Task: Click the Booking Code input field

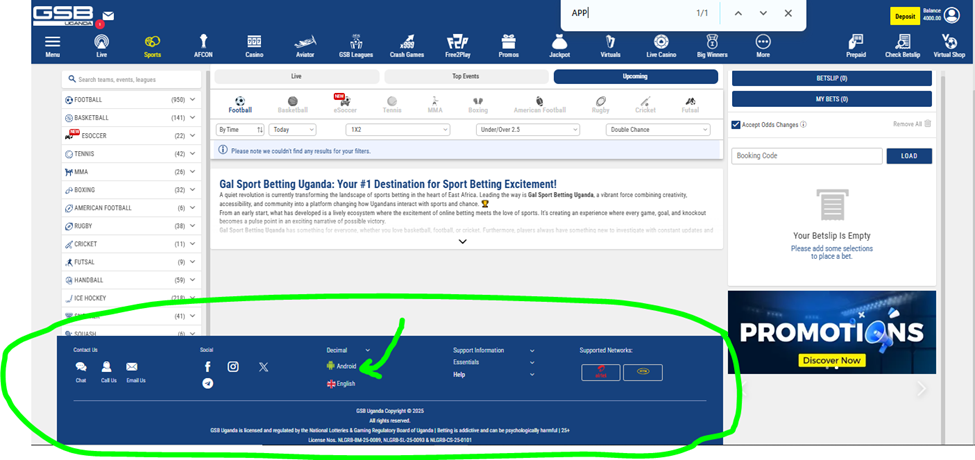Action: pos(807,156)
